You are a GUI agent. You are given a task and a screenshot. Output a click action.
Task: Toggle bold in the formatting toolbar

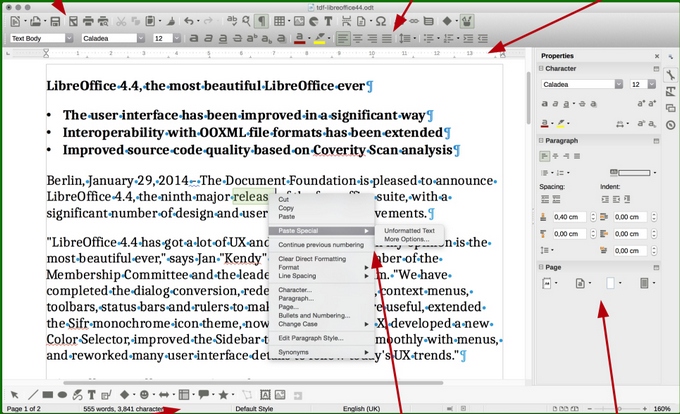click(x=194, y=39)
